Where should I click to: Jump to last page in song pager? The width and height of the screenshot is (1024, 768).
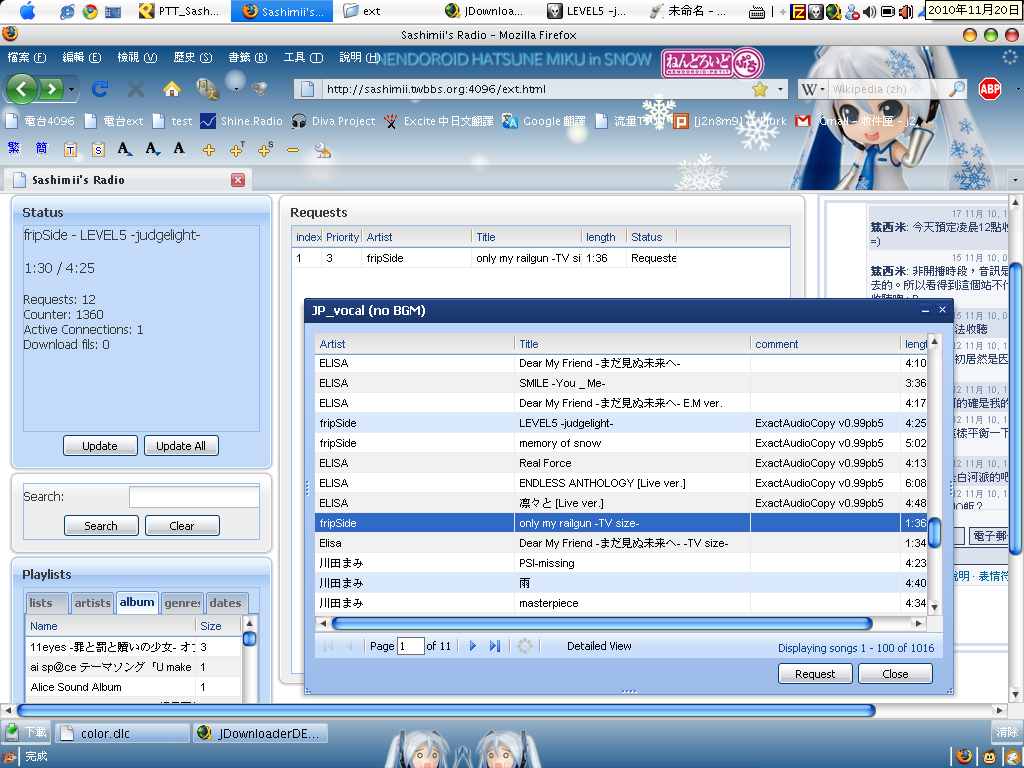(494, 647)
